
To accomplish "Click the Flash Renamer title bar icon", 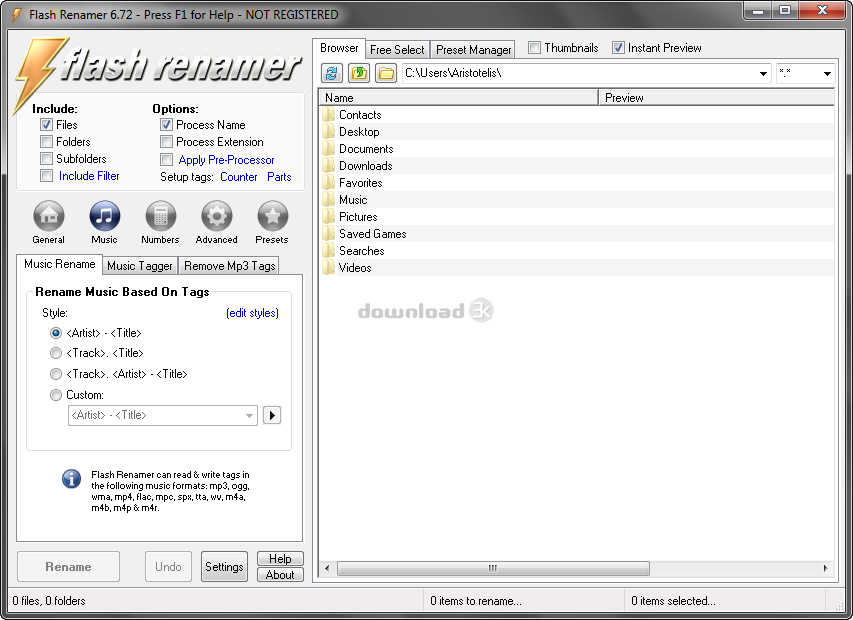I will point(16,15).
